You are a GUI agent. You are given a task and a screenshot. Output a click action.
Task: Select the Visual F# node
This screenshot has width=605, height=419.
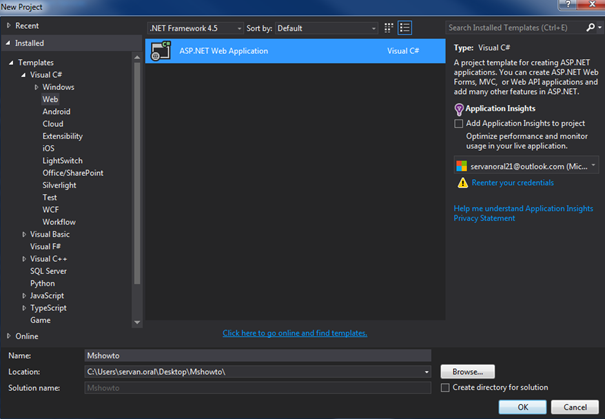45,247
